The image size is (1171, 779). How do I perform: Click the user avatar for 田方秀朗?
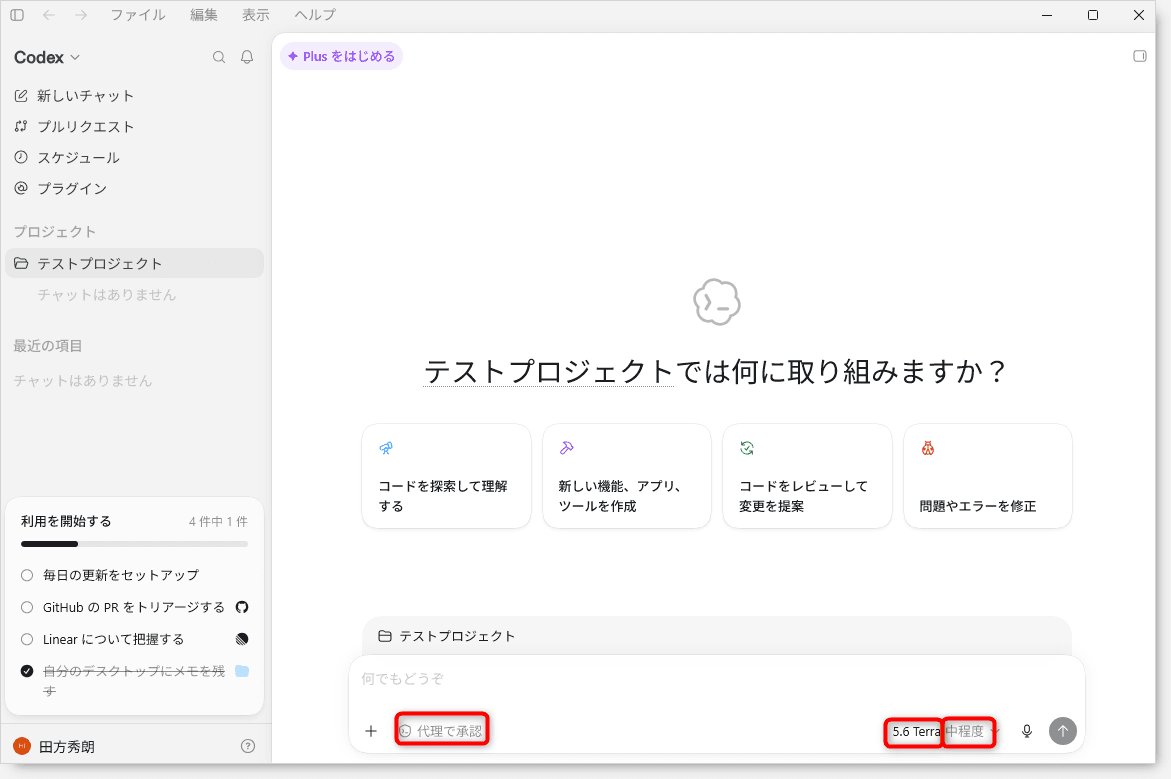click(22, 746)
